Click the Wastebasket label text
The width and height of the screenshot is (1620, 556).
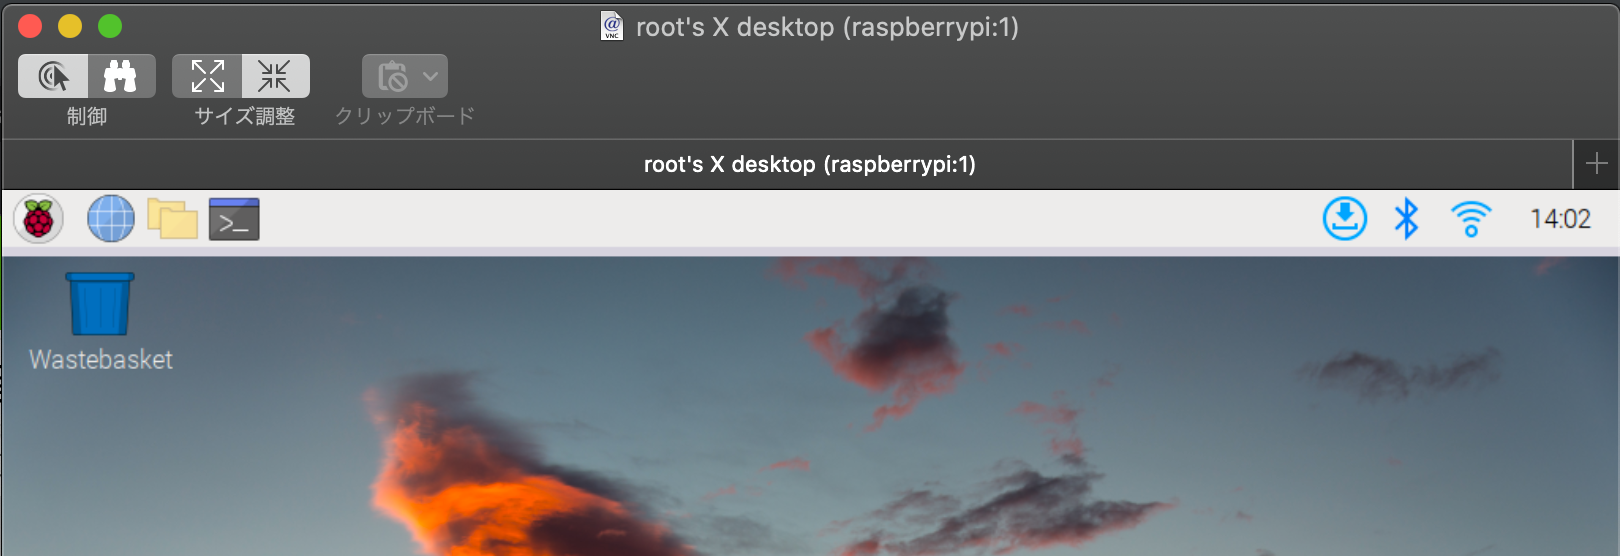point(101,360)
